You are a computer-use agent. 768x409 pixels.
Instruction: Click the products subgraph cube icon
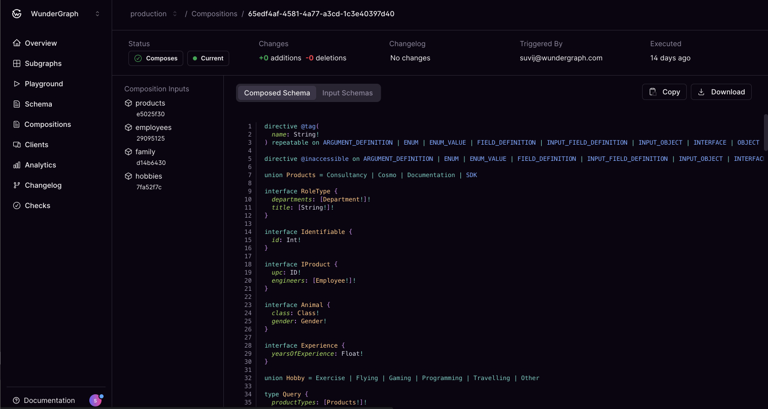click(x=128, y=103)
